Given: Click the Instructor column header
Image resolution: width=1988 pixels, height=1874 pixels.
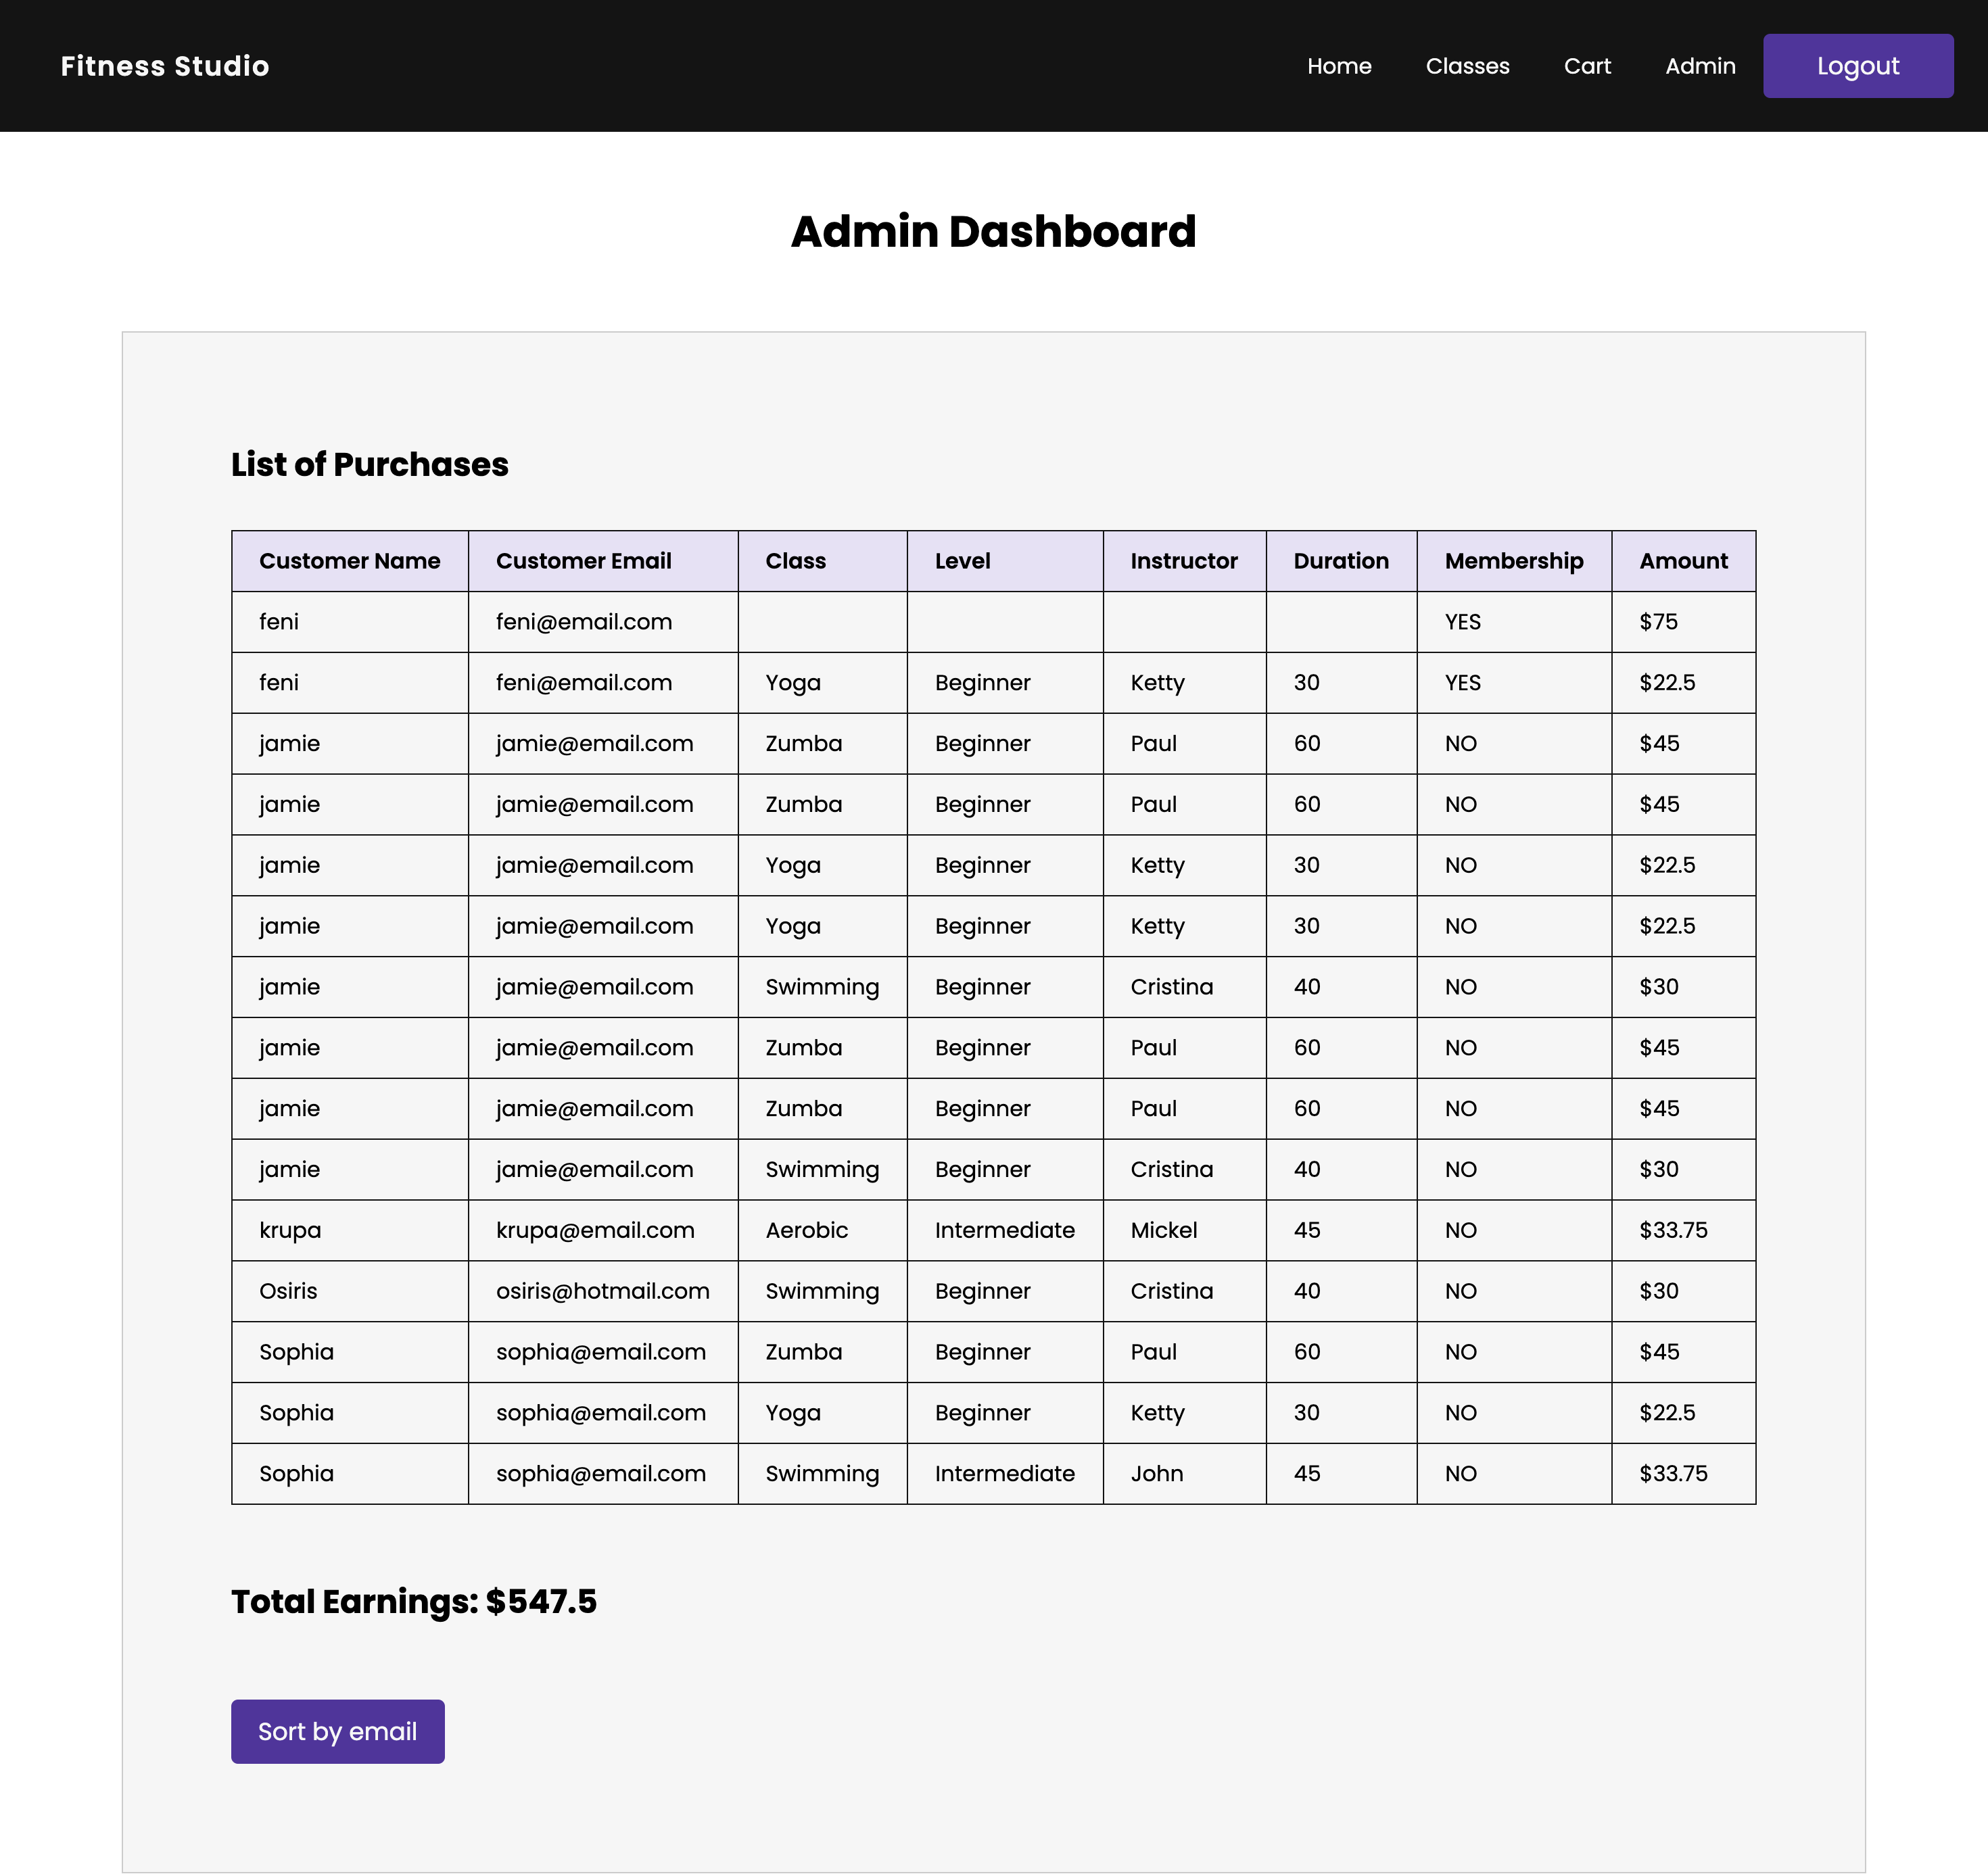Looking at the screenshot, I should click(x=1184, y=561).
